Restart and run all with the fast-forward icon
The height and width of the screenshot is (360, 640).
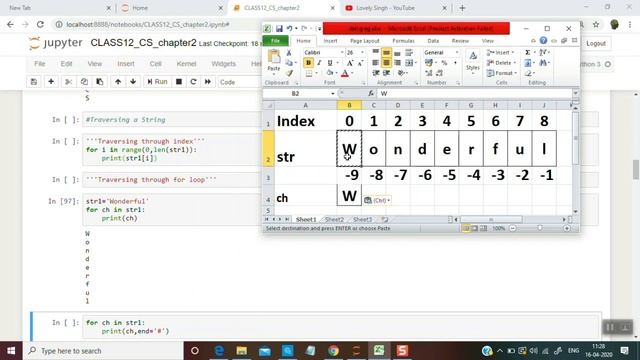coord(208,82)
